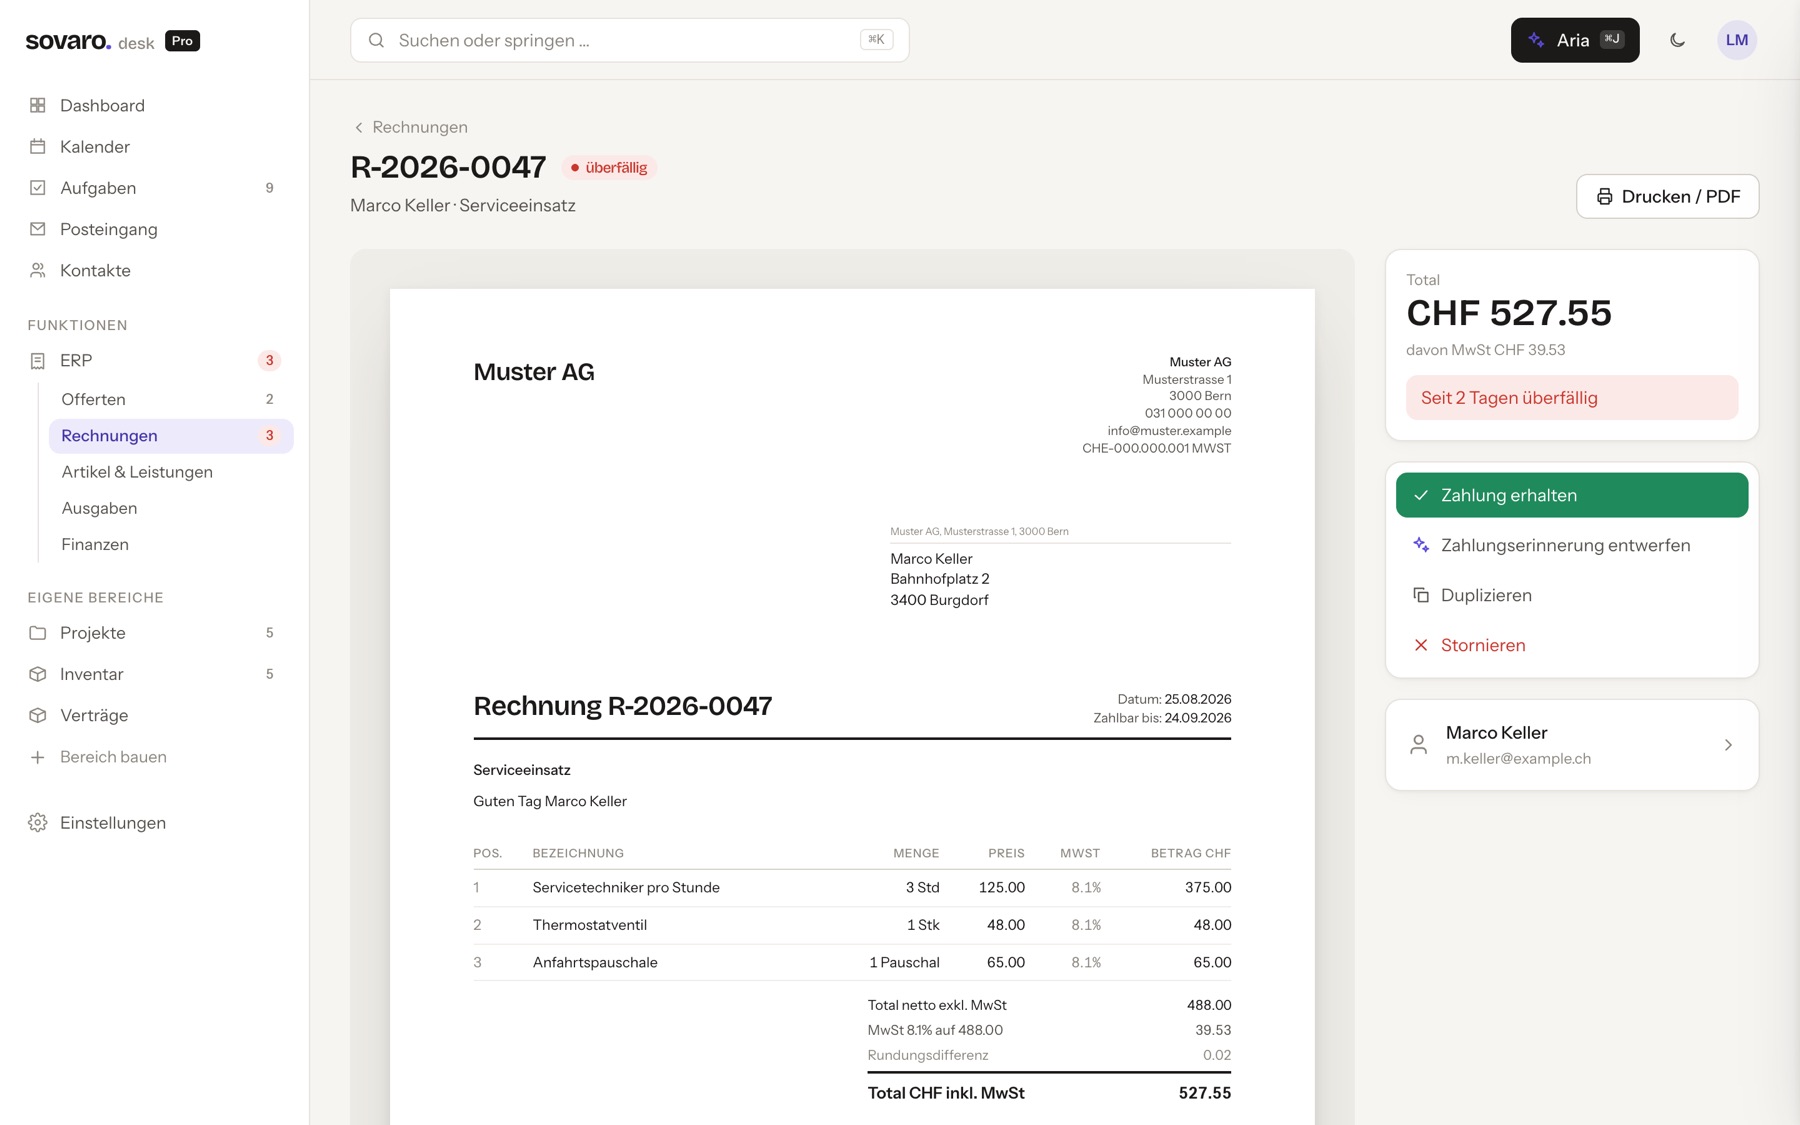This screenshot has width=1800, height=1125.
Task: Click the Rundungsdifferenz row
Action: (1049, 1055)
